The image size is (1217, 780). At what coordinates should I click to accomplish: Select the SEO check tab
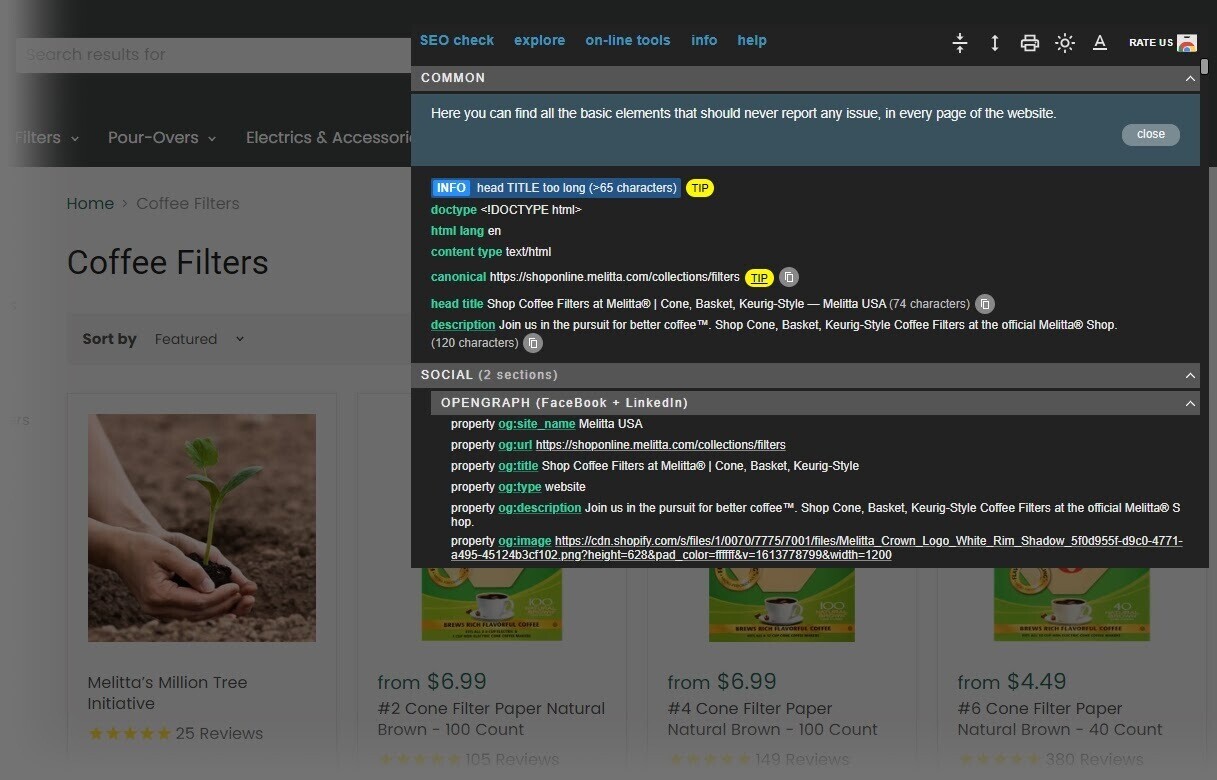[457, 40]
